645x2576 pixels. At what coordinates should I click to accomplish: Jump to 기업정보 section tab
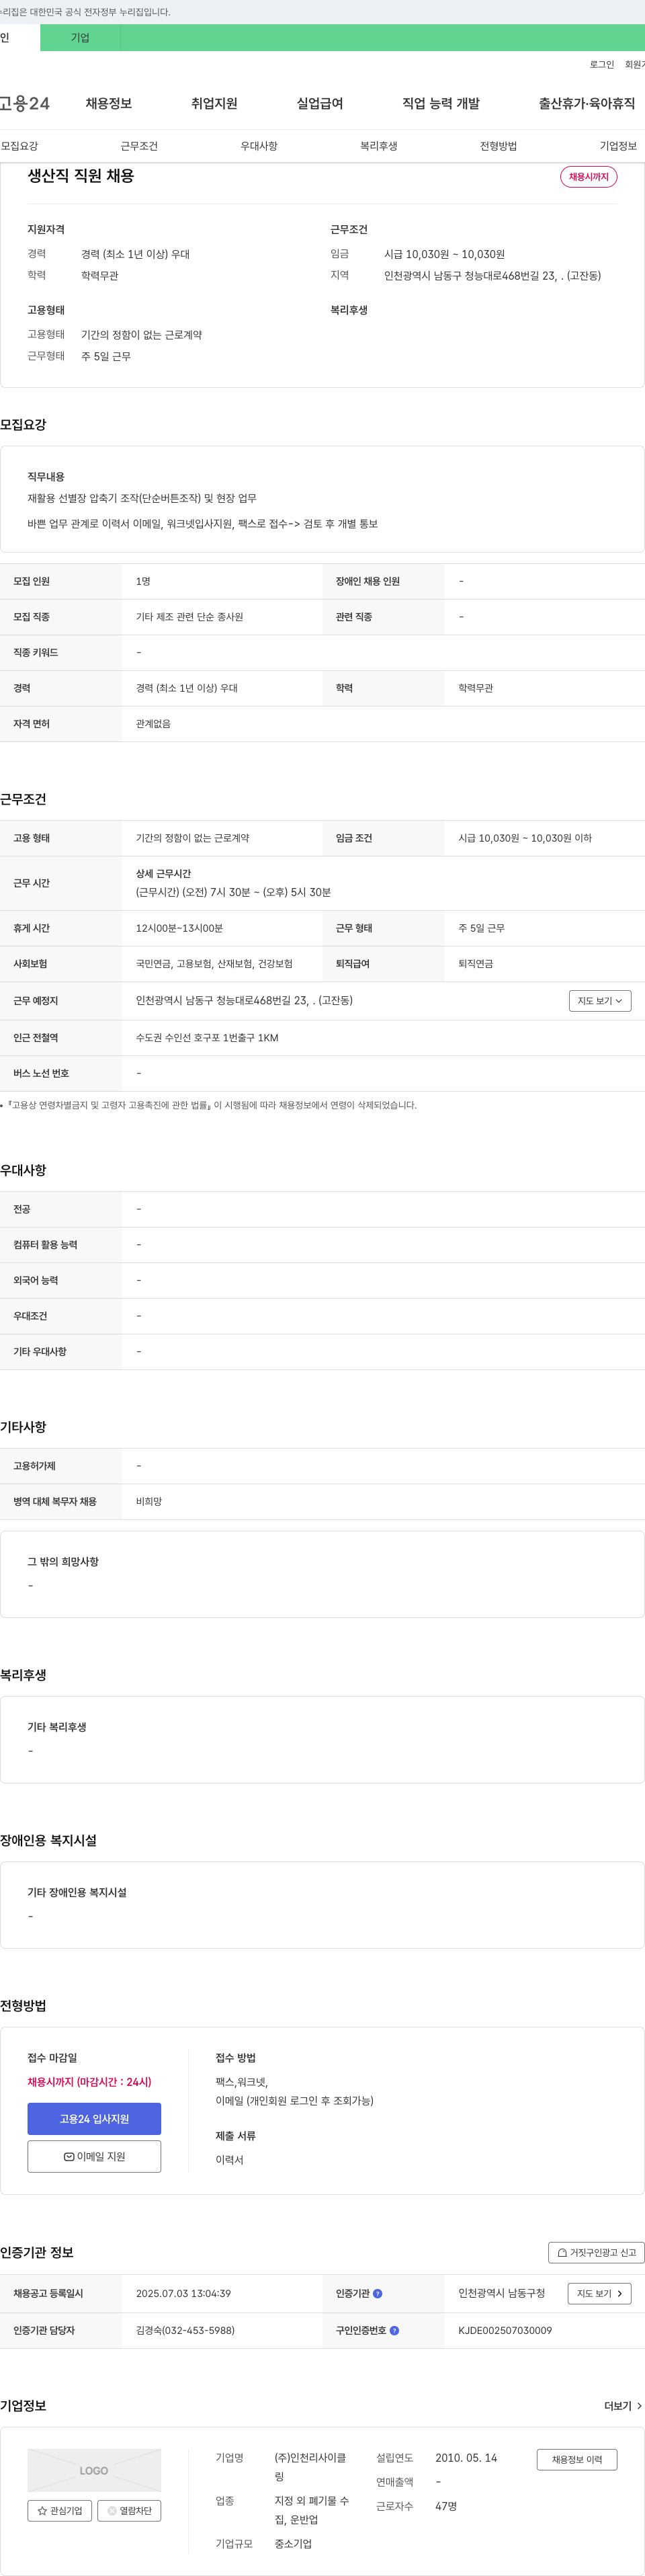tap(618, 146)
